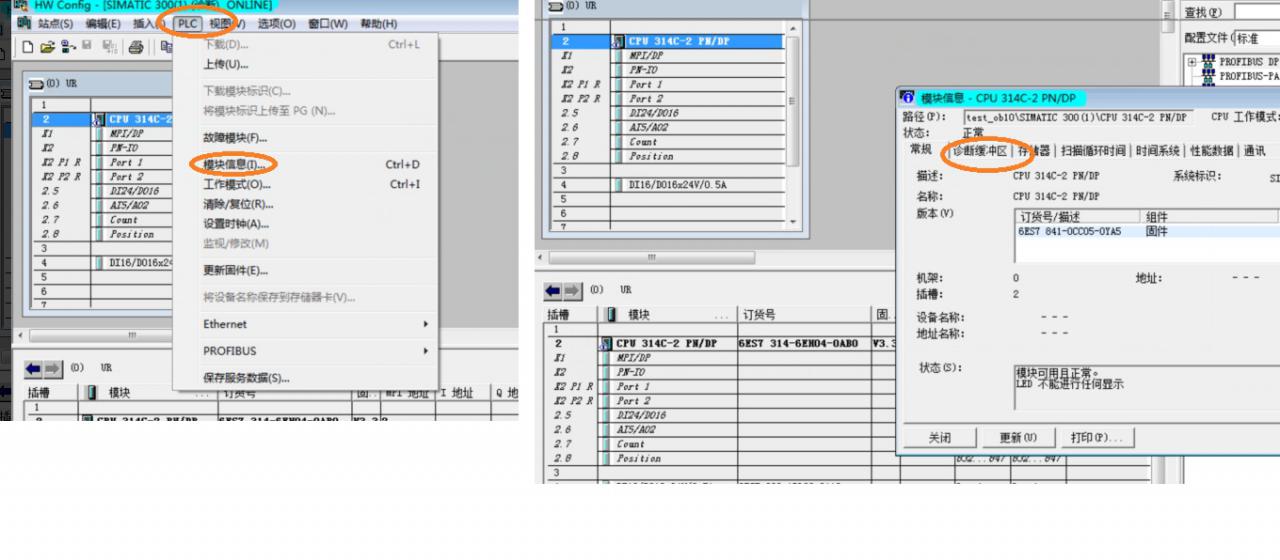Image resolution: width=1280 pixels, height=560 pixels.
Task: Select 模块信息(I)... menu entry
Action: (x=305, y=164)
